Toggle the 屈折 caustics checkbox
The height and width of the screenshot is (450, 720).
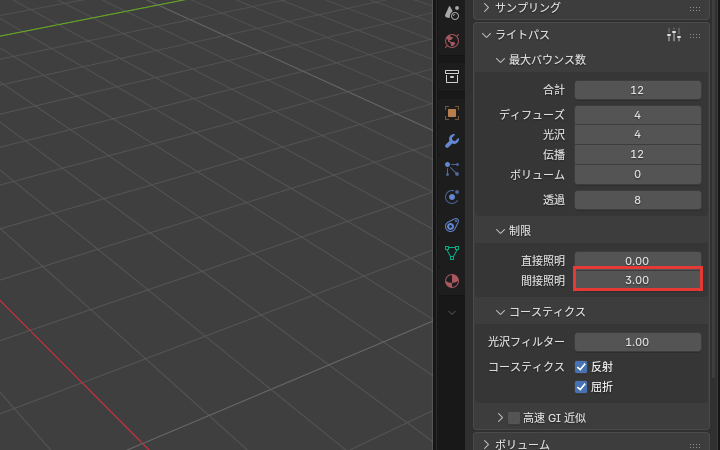(x=581, y=387)
